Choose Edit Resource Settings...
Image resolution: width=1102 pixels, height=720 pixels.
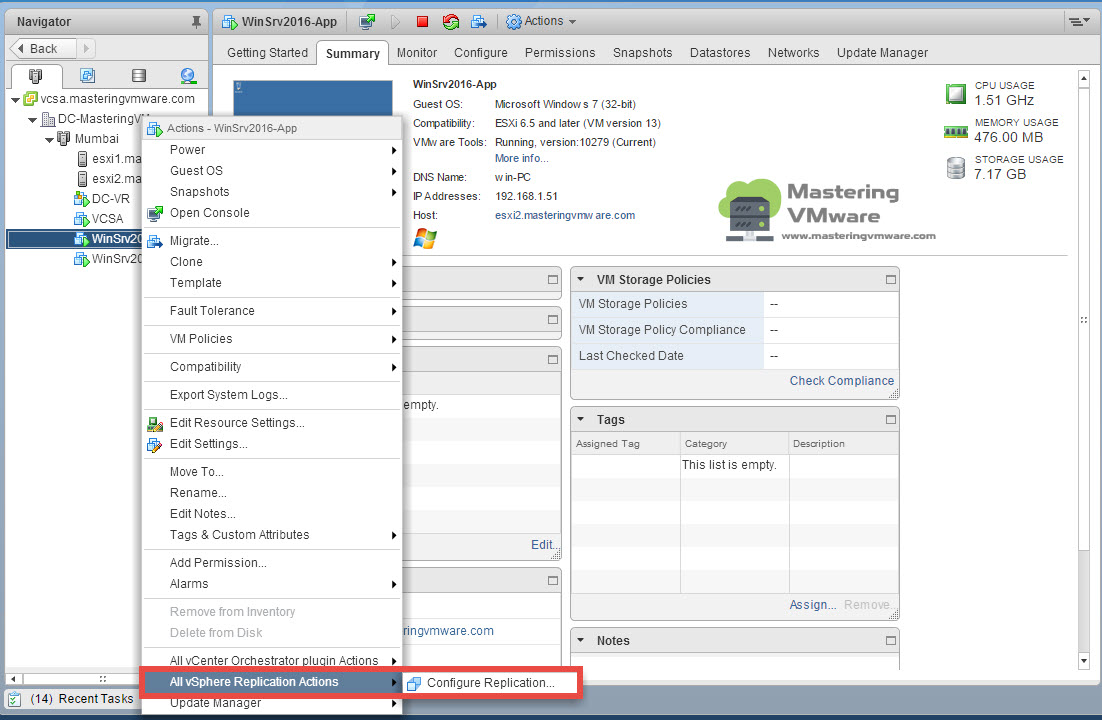point(272,423)
